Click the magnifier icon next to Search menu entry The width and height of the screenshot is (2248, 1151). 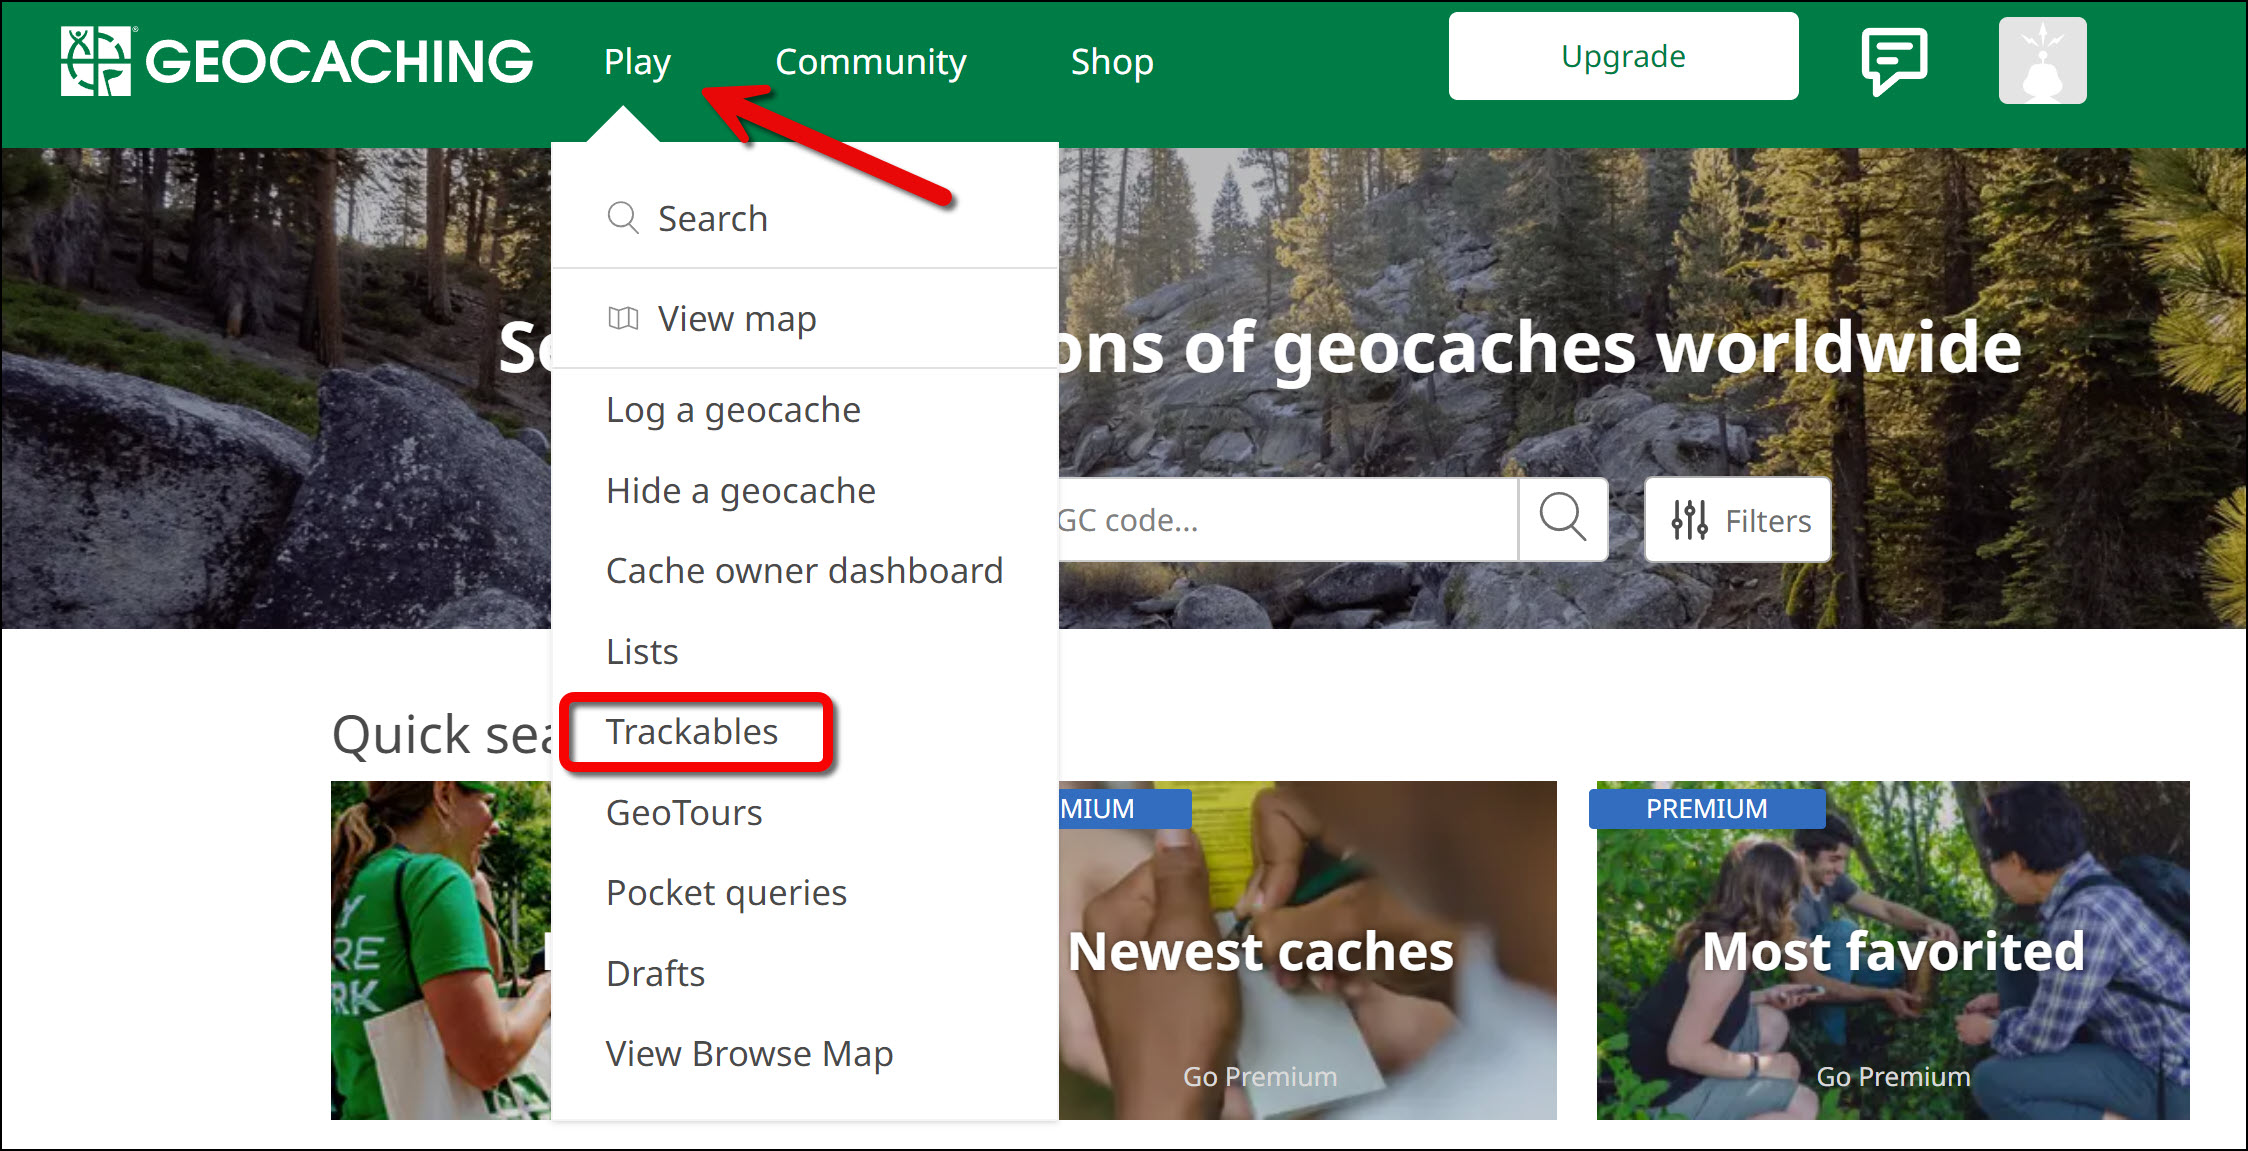(623, 218)
